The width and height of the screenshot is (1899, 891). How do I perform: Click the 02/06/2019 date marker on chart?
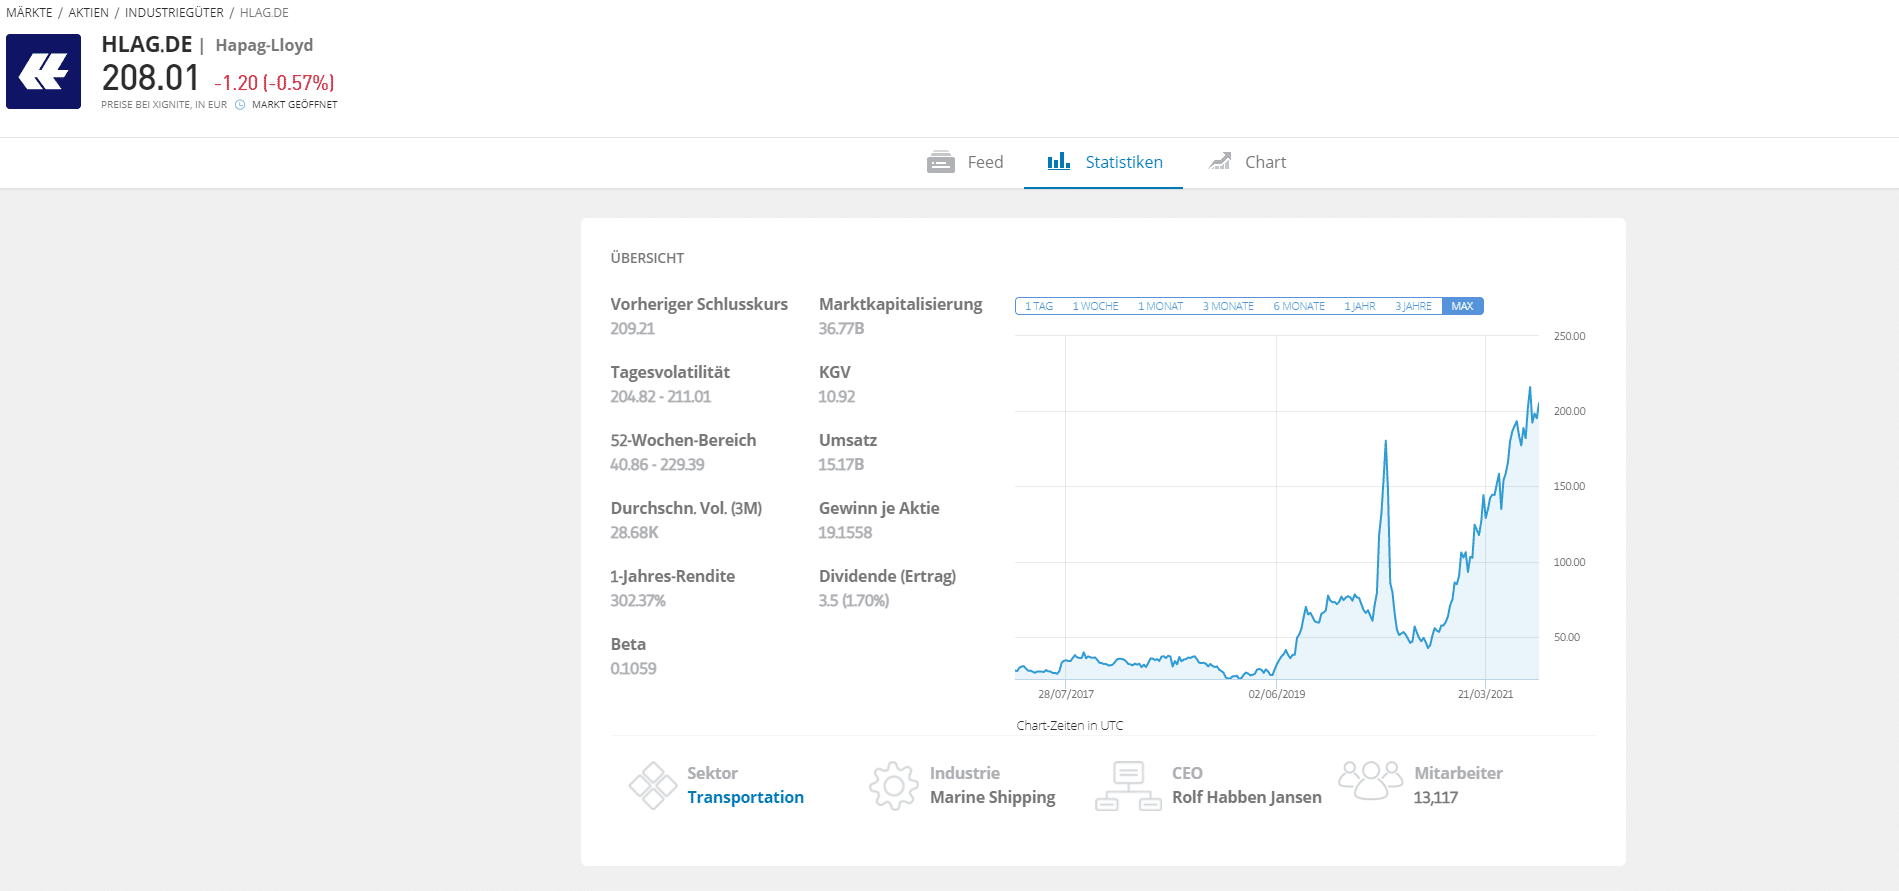coord(1277,694)
